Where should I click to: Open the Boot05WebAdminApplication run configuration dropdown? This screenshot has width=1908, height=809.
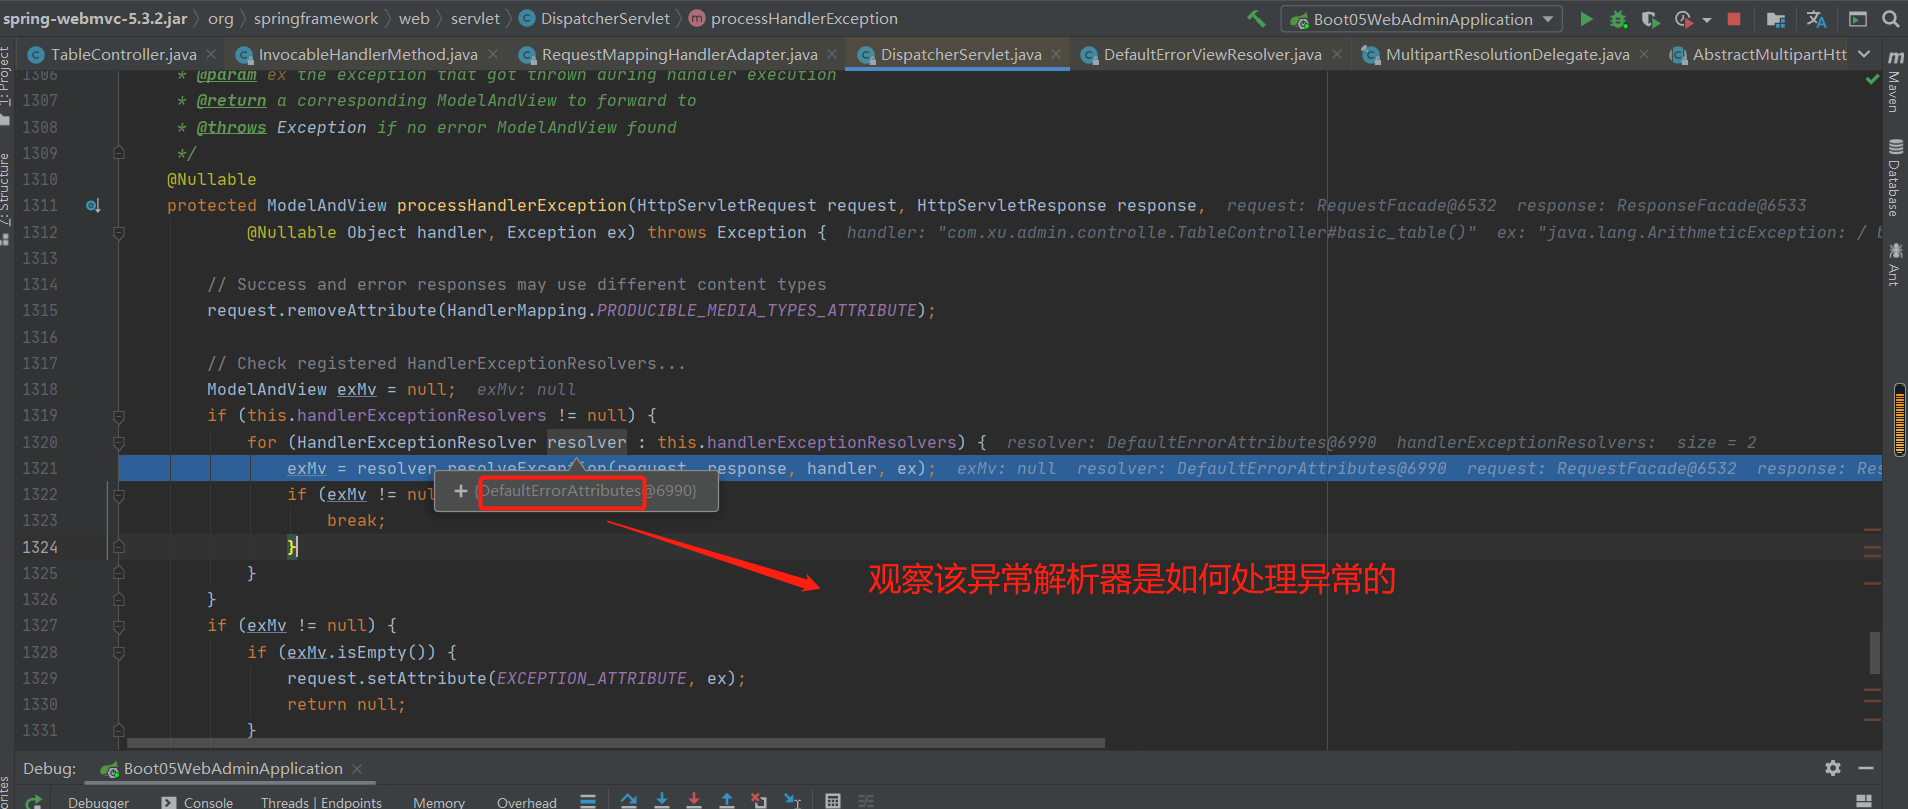(x=1422, y=19)
